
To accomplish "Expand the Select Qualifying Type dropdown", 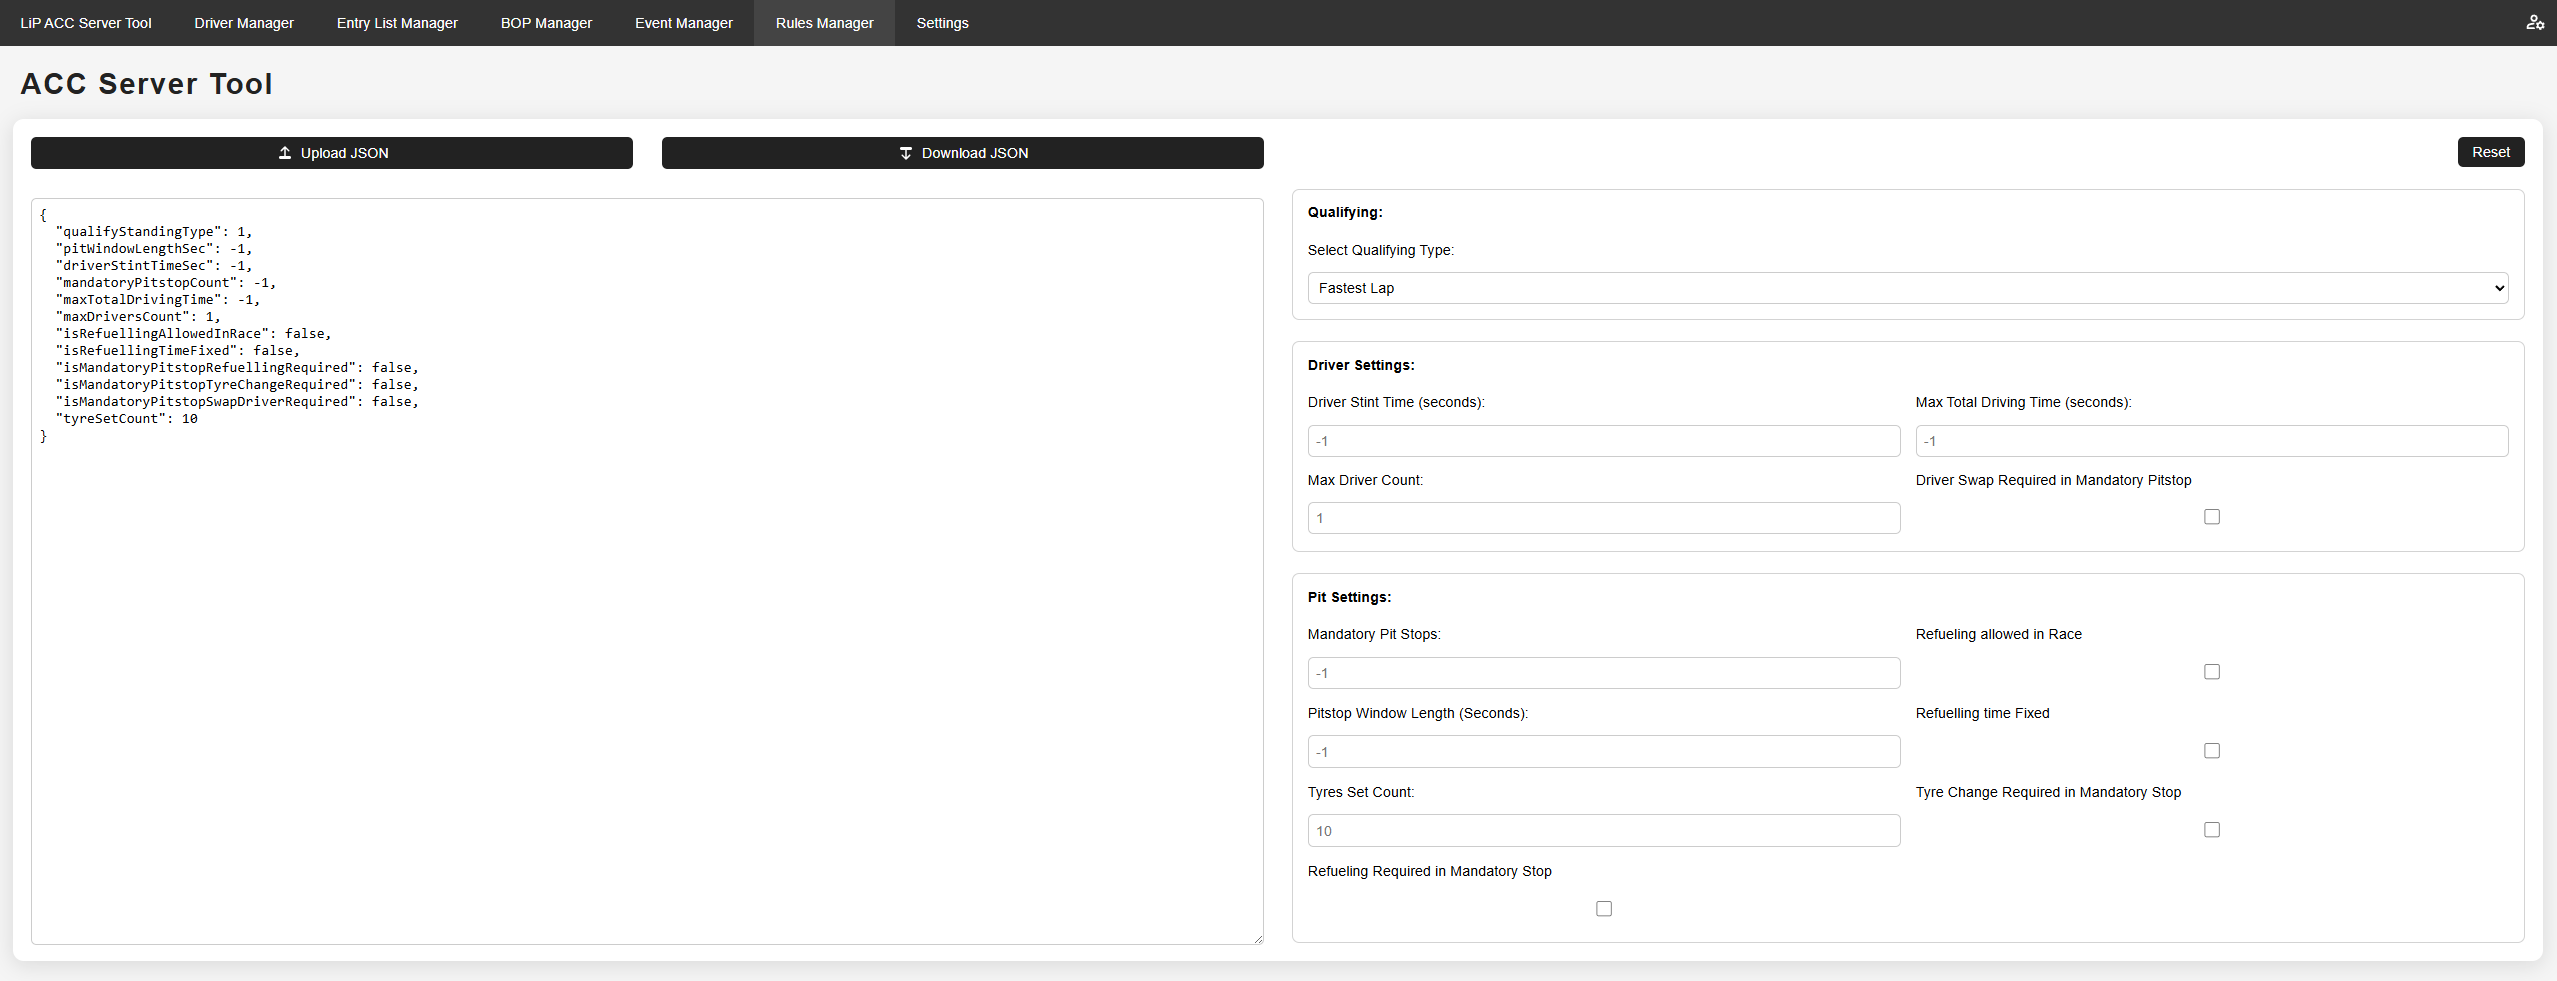I will [x=1907, y=288].
